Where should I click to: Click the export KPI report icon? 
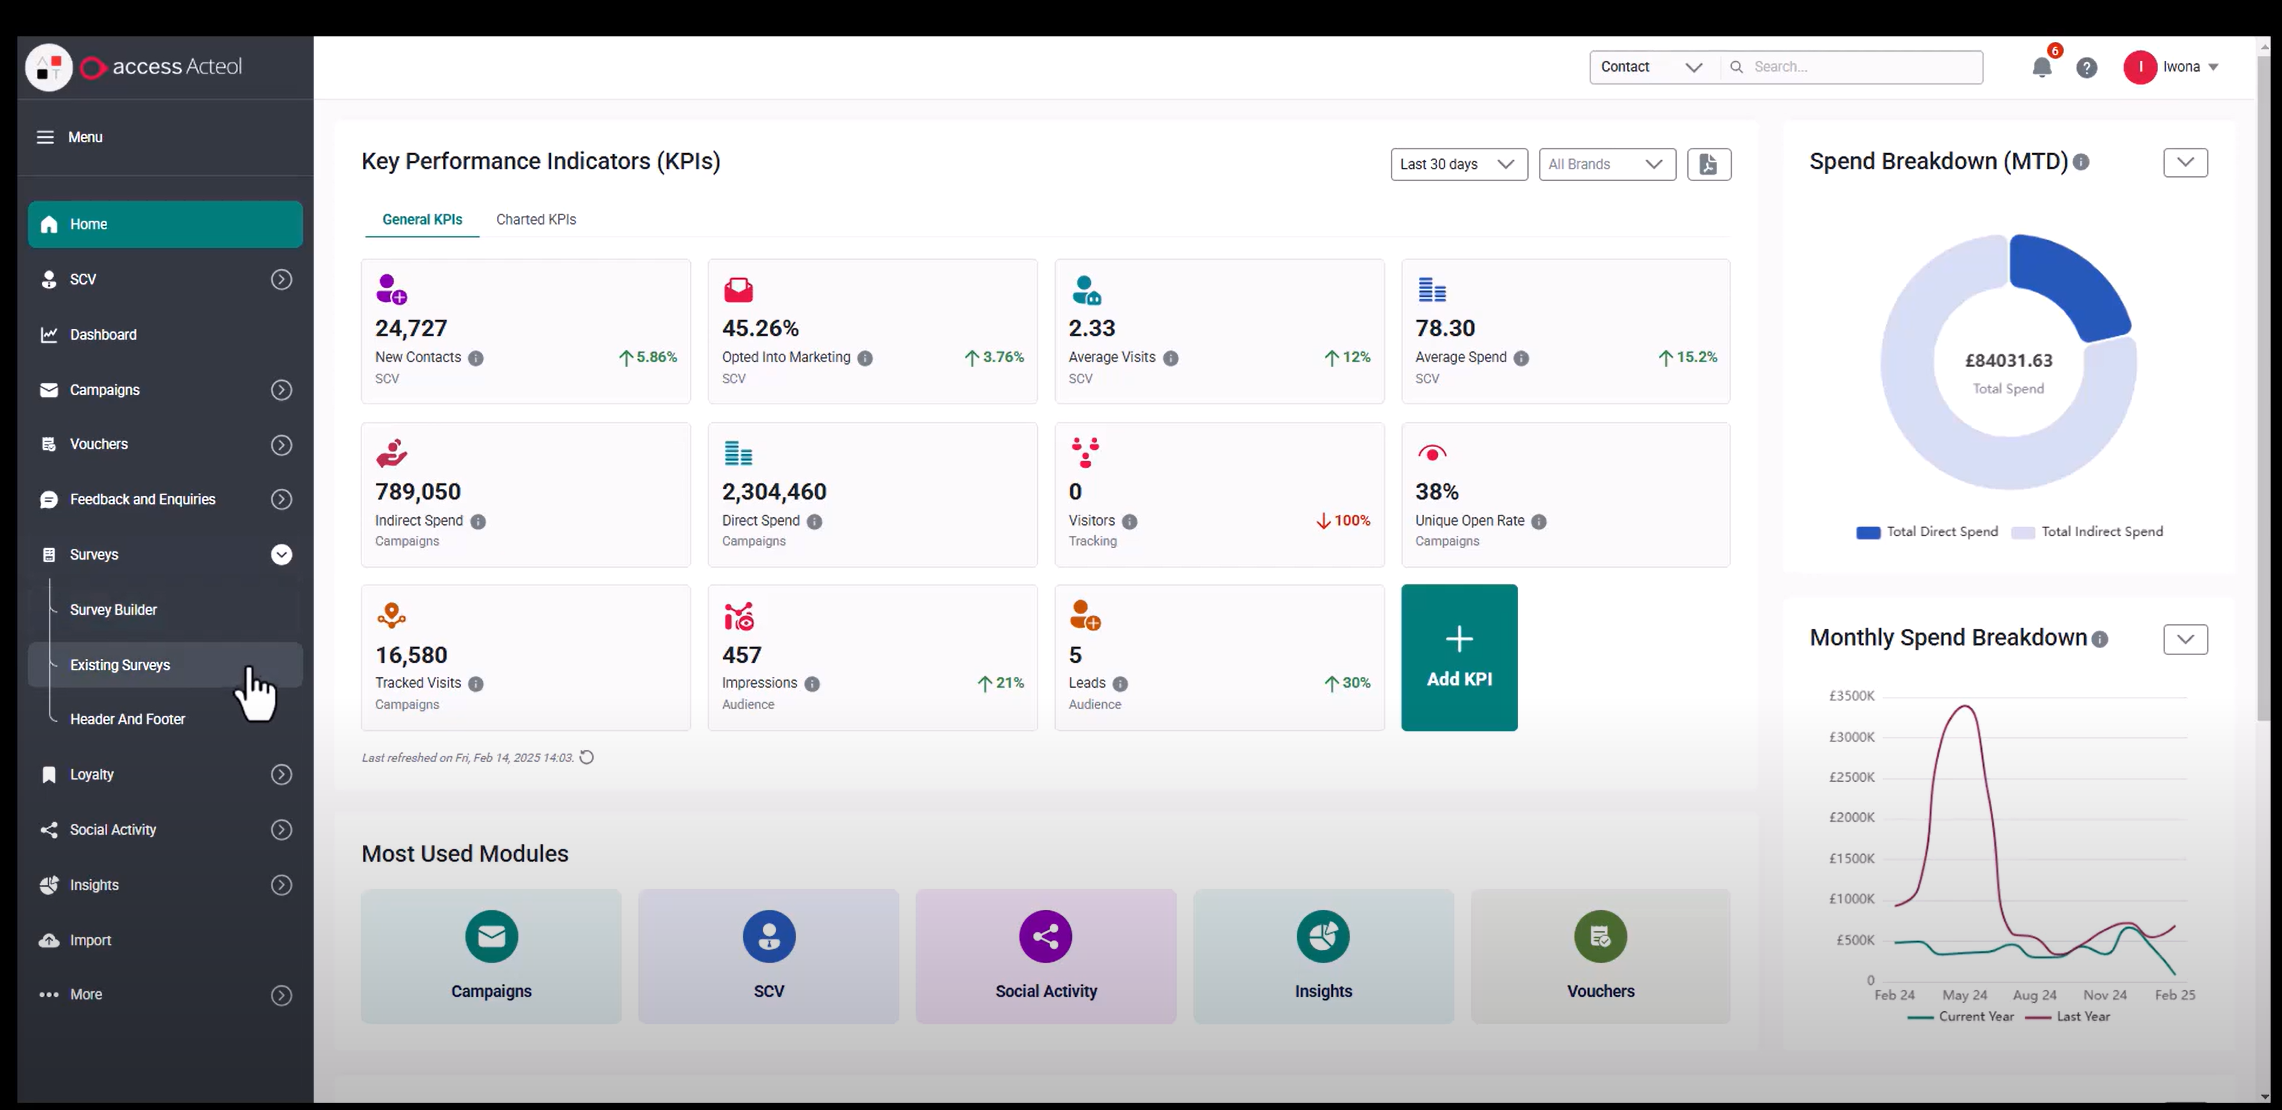(x=1708, y=164)
